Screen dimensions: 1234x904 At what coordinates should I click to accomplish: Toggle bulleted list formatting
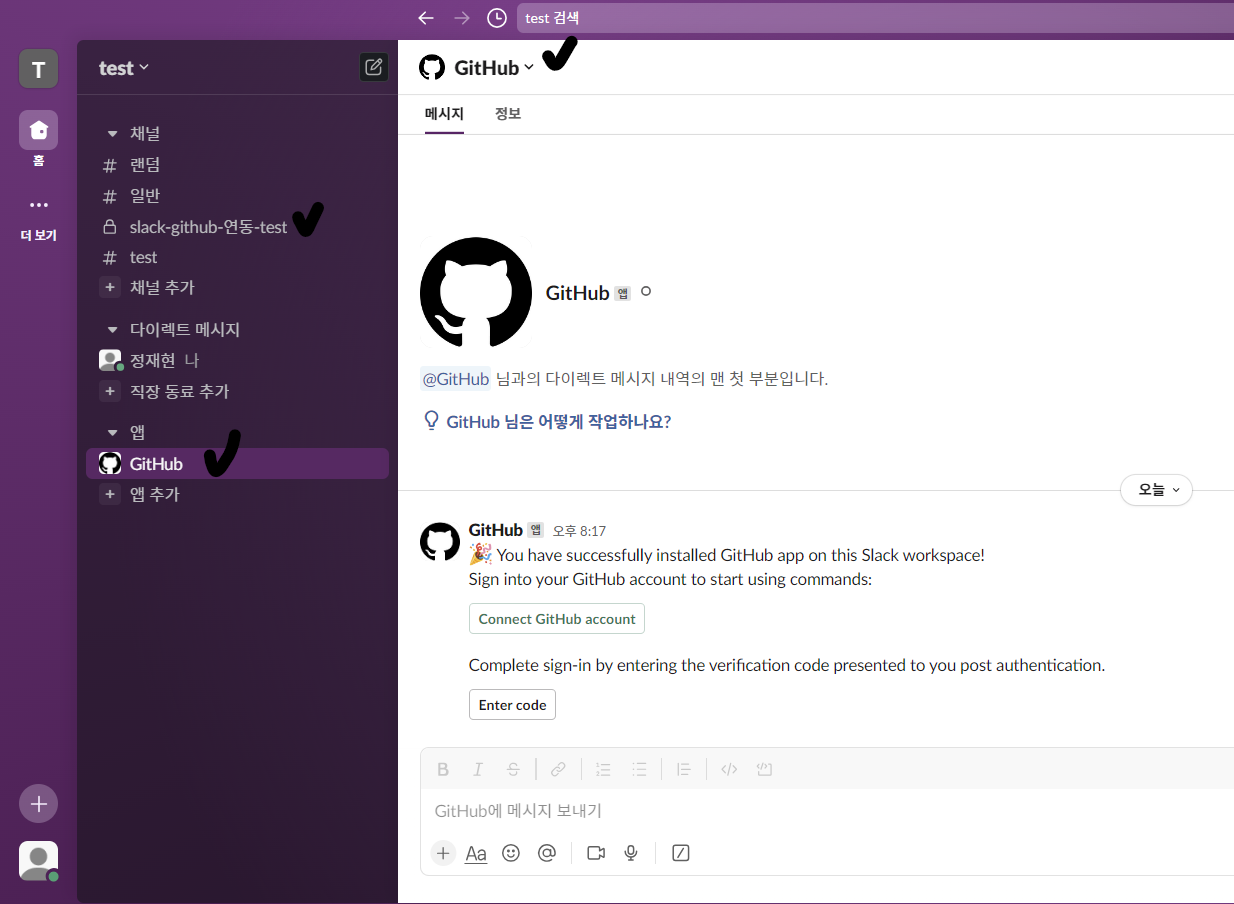639,769
